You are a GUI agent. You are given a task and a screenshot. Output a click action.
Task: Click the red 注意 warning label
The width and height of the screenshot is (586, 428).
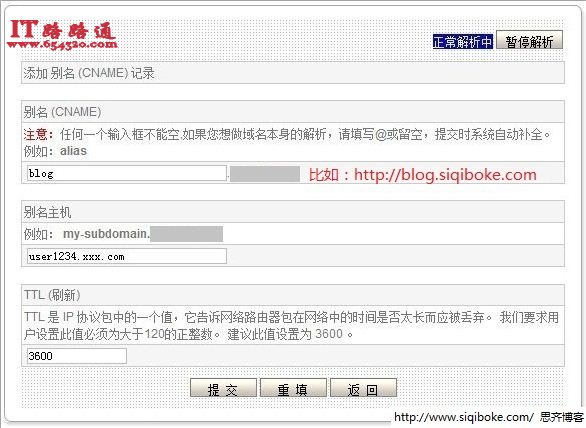click(35, 134)
